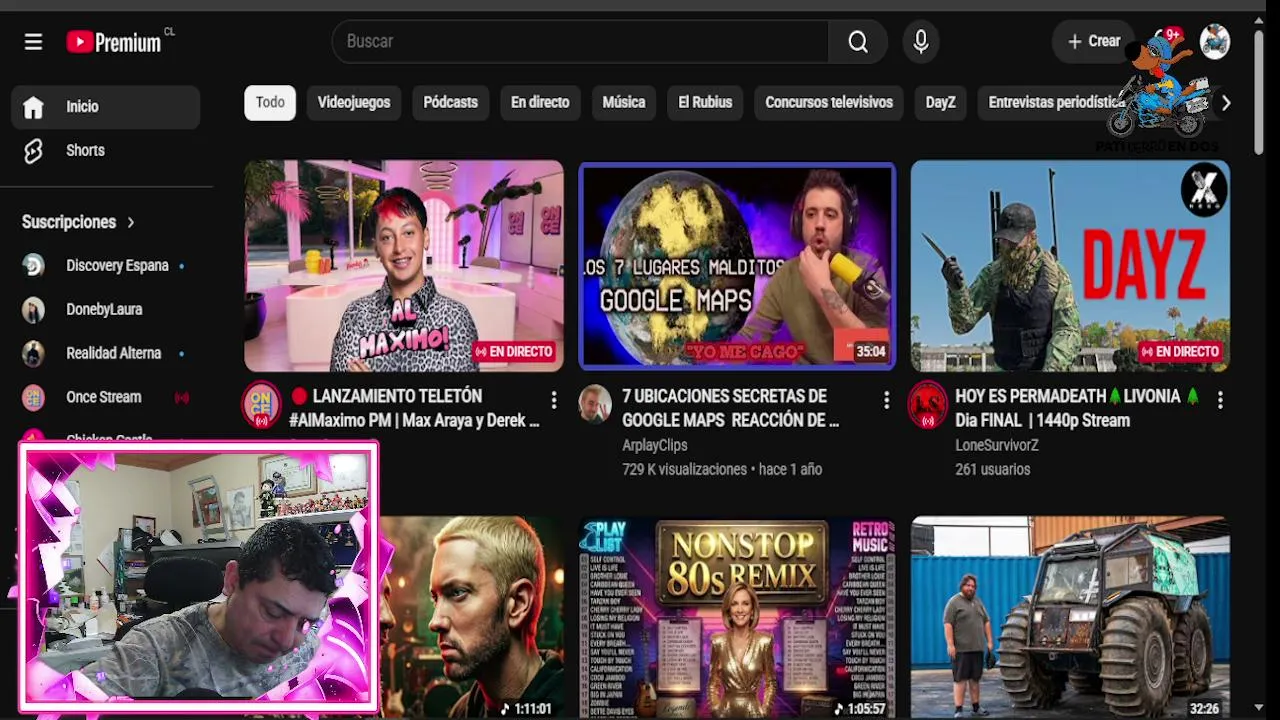
Task: Play the Google Maps lugares malditos thumbnail
Action: [x=737, y=266]
